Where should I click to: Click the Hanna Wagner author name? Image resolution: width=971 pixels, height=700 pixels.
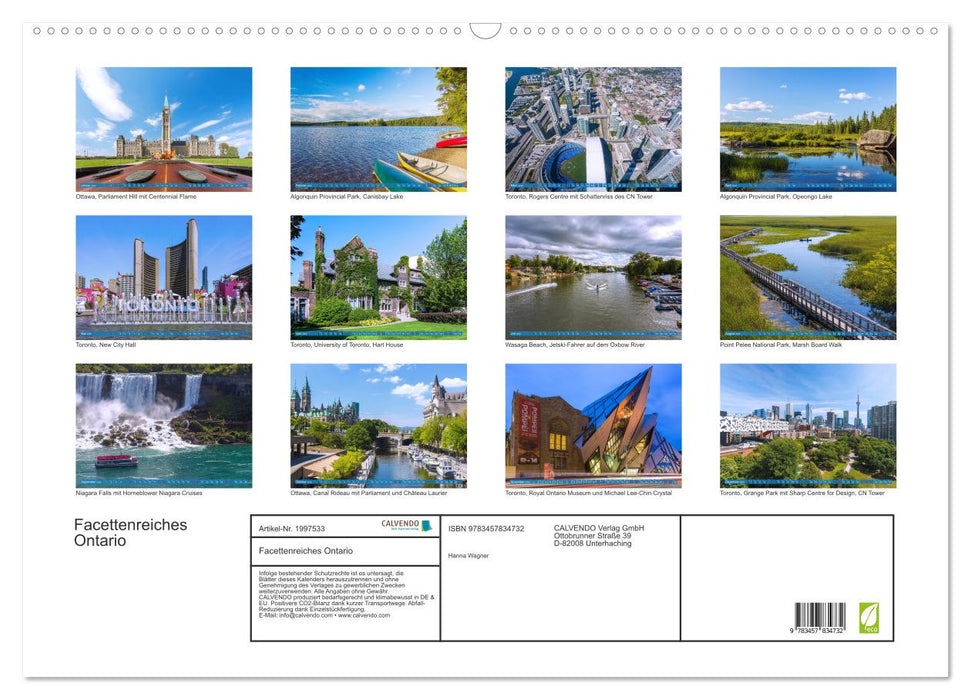click(x=467, y=556)
